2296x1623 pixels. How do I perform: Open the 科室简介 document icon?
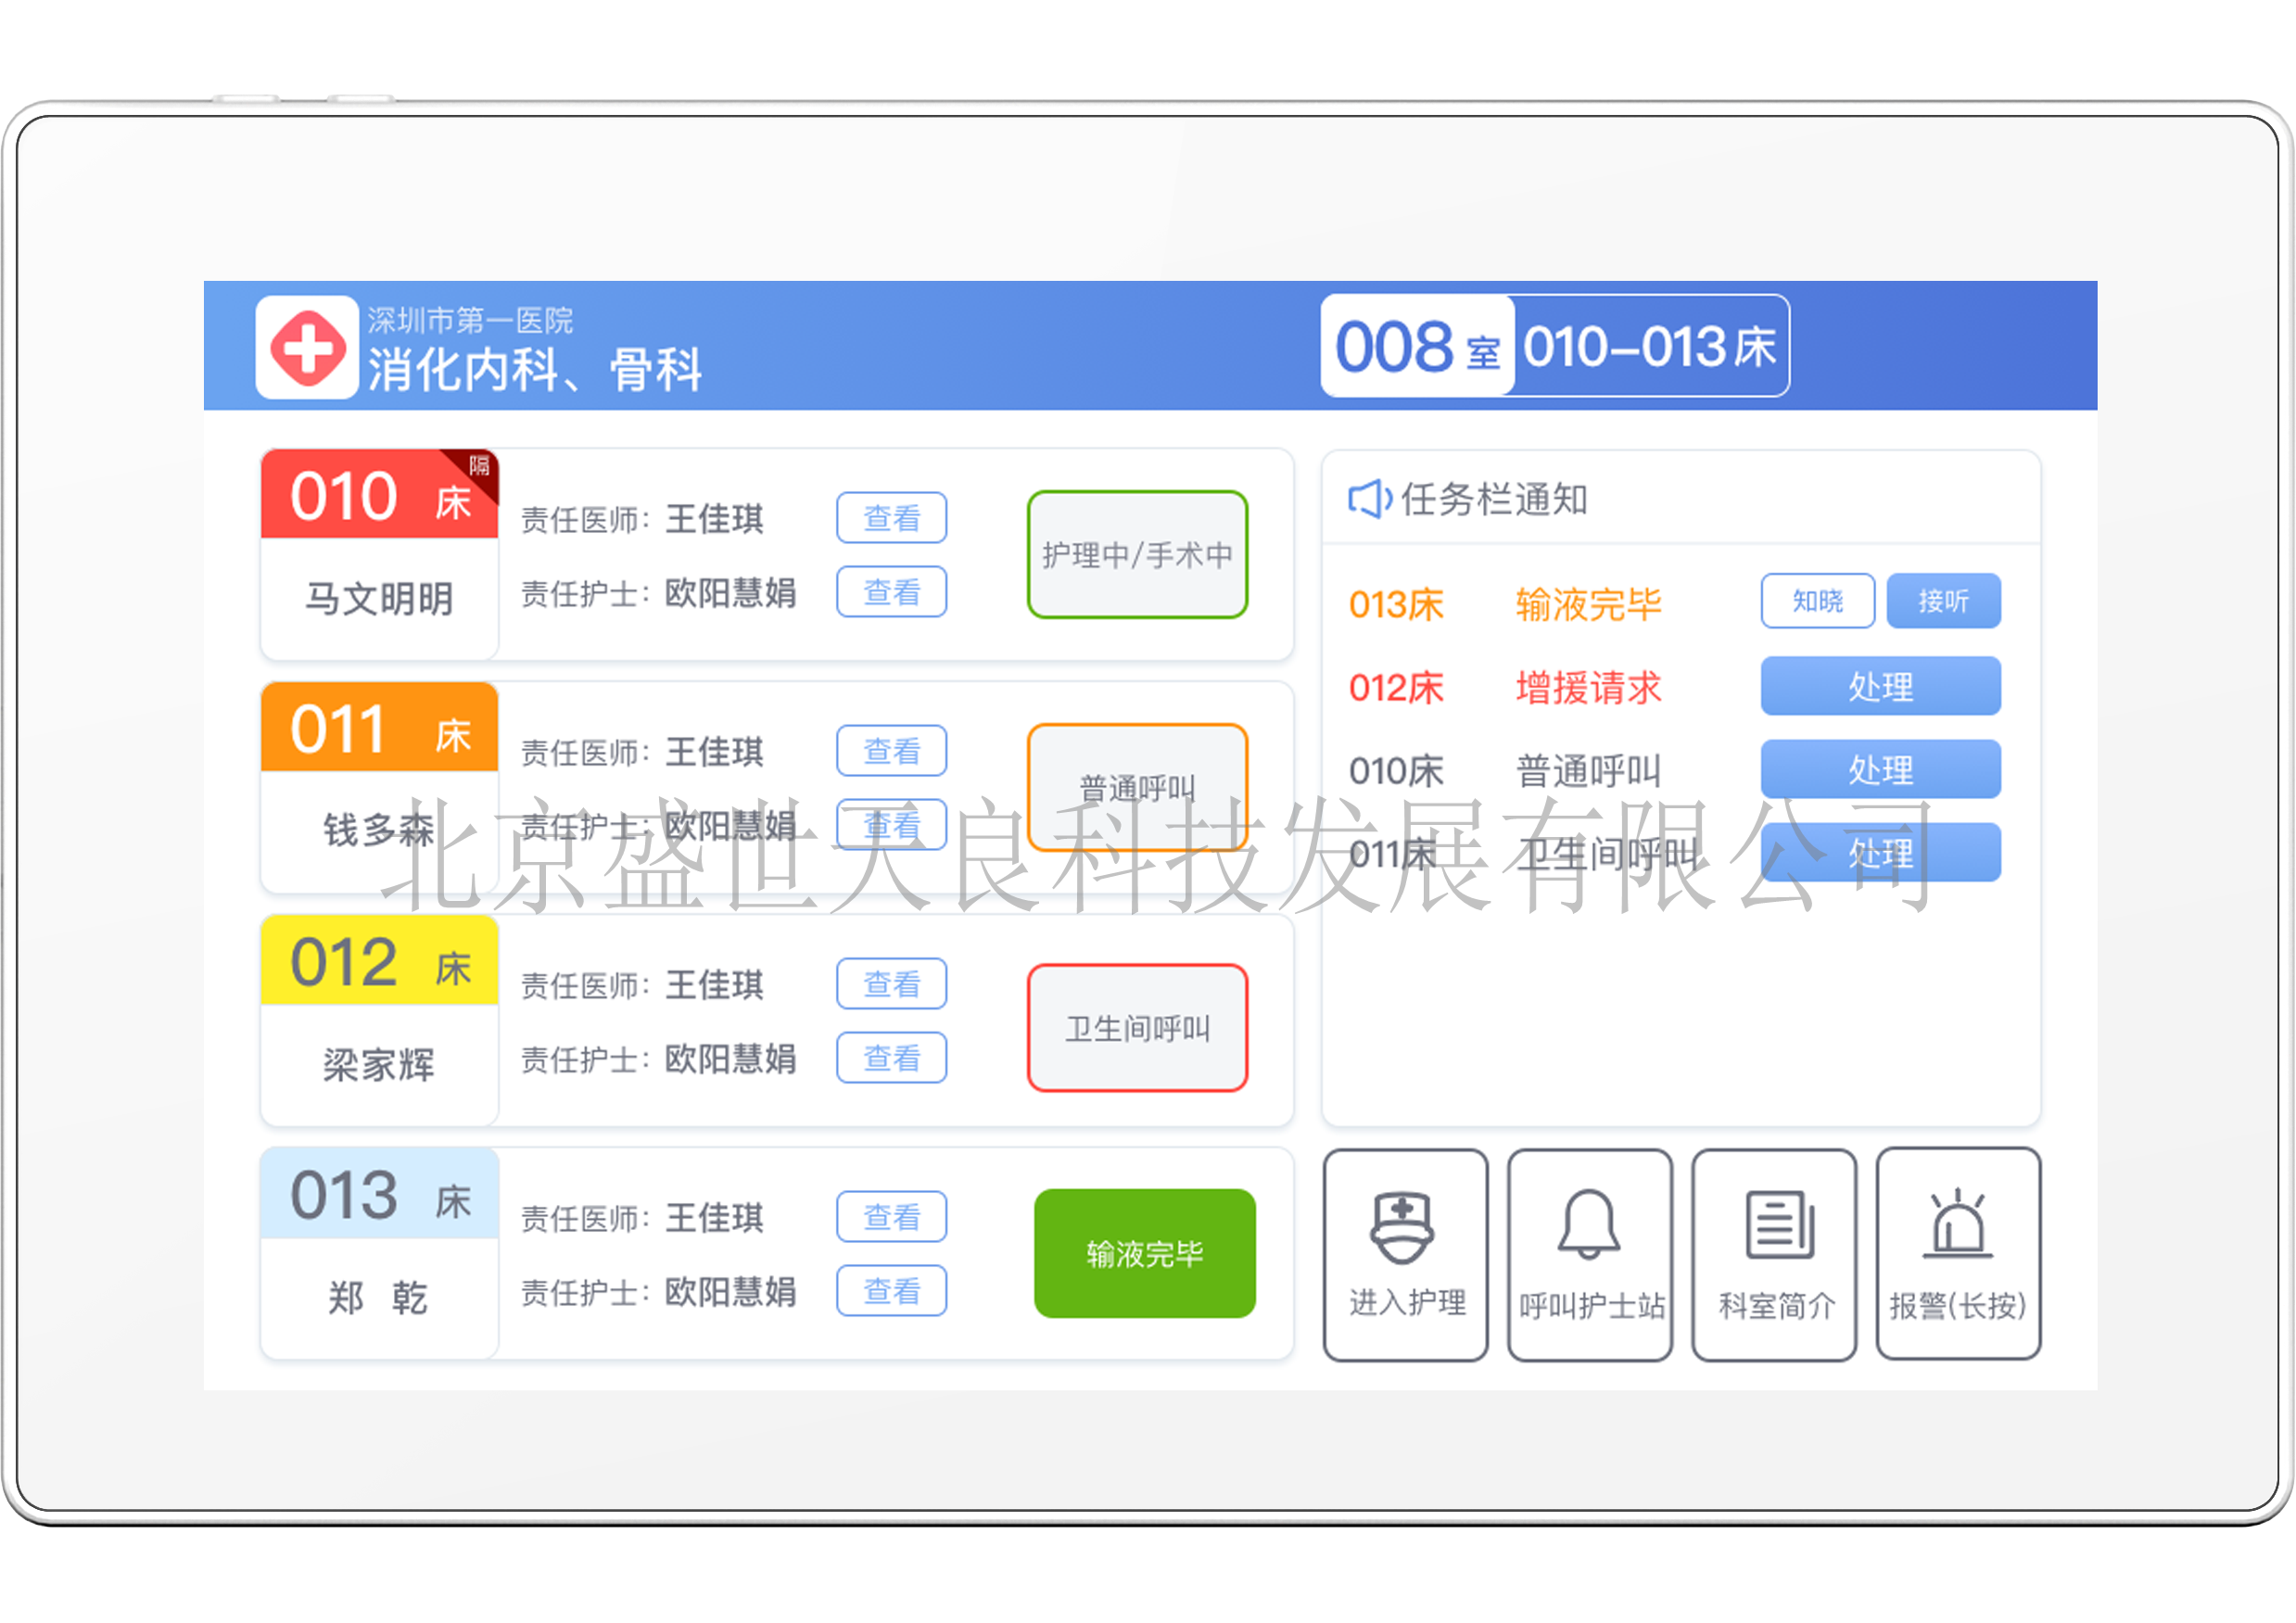(1778, 1224)
